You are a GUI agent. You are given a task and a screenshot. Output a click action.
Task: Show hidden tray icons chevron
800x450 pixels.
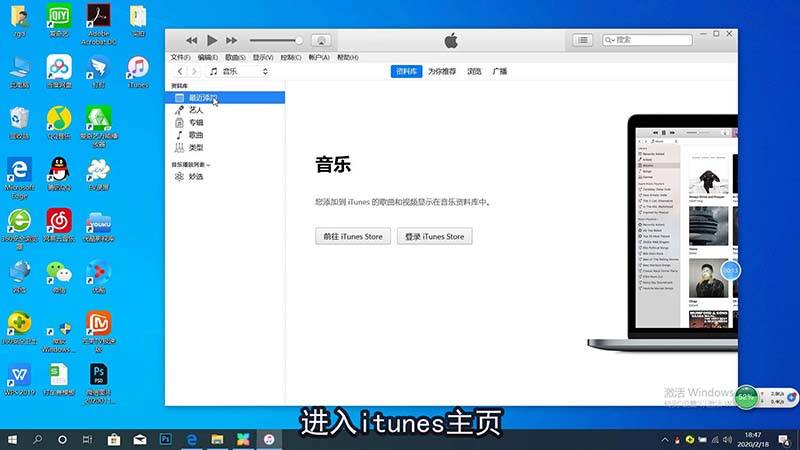pyautogui.click(x=664, y=440)
